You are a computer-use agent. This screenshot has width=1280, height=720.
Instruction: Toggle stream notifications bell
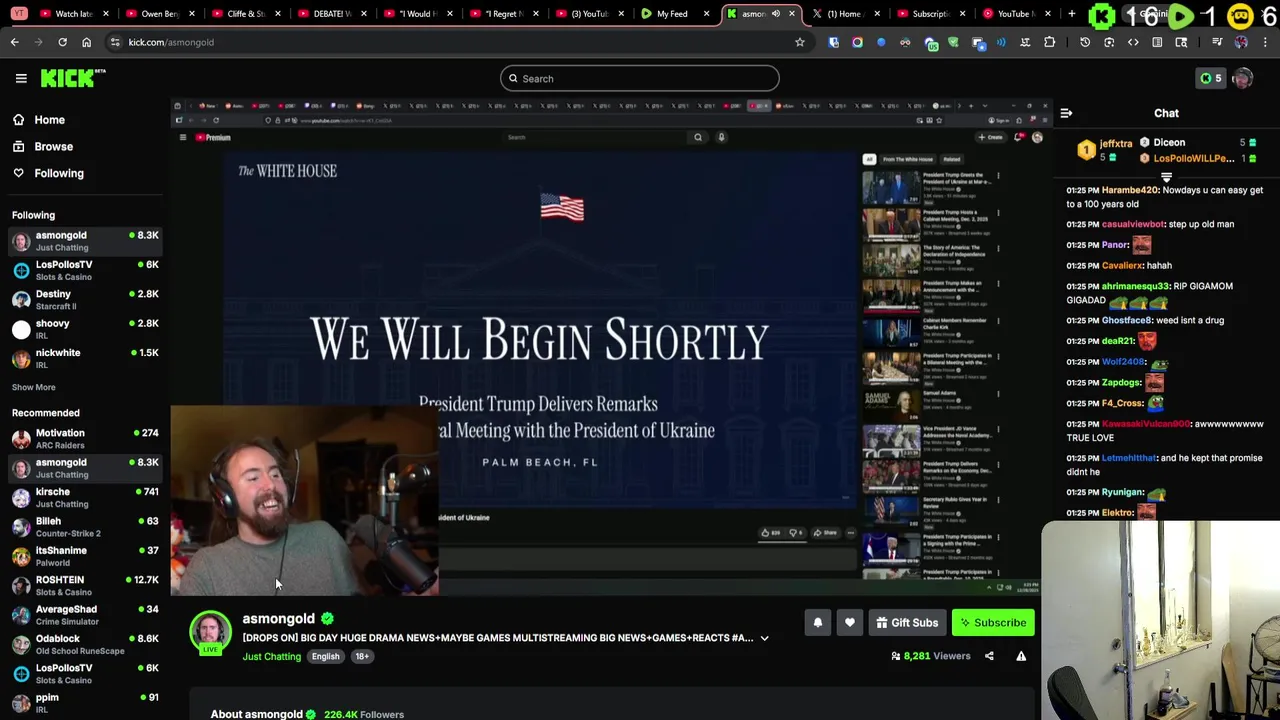pos(817,623)
